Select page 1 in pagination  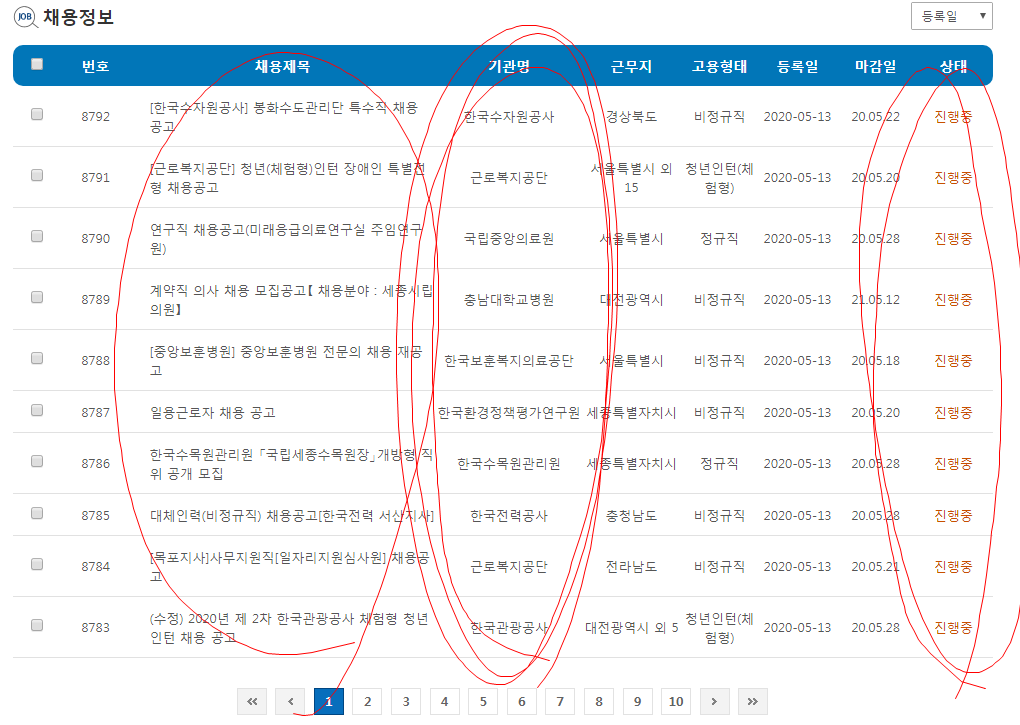point(329,702)
